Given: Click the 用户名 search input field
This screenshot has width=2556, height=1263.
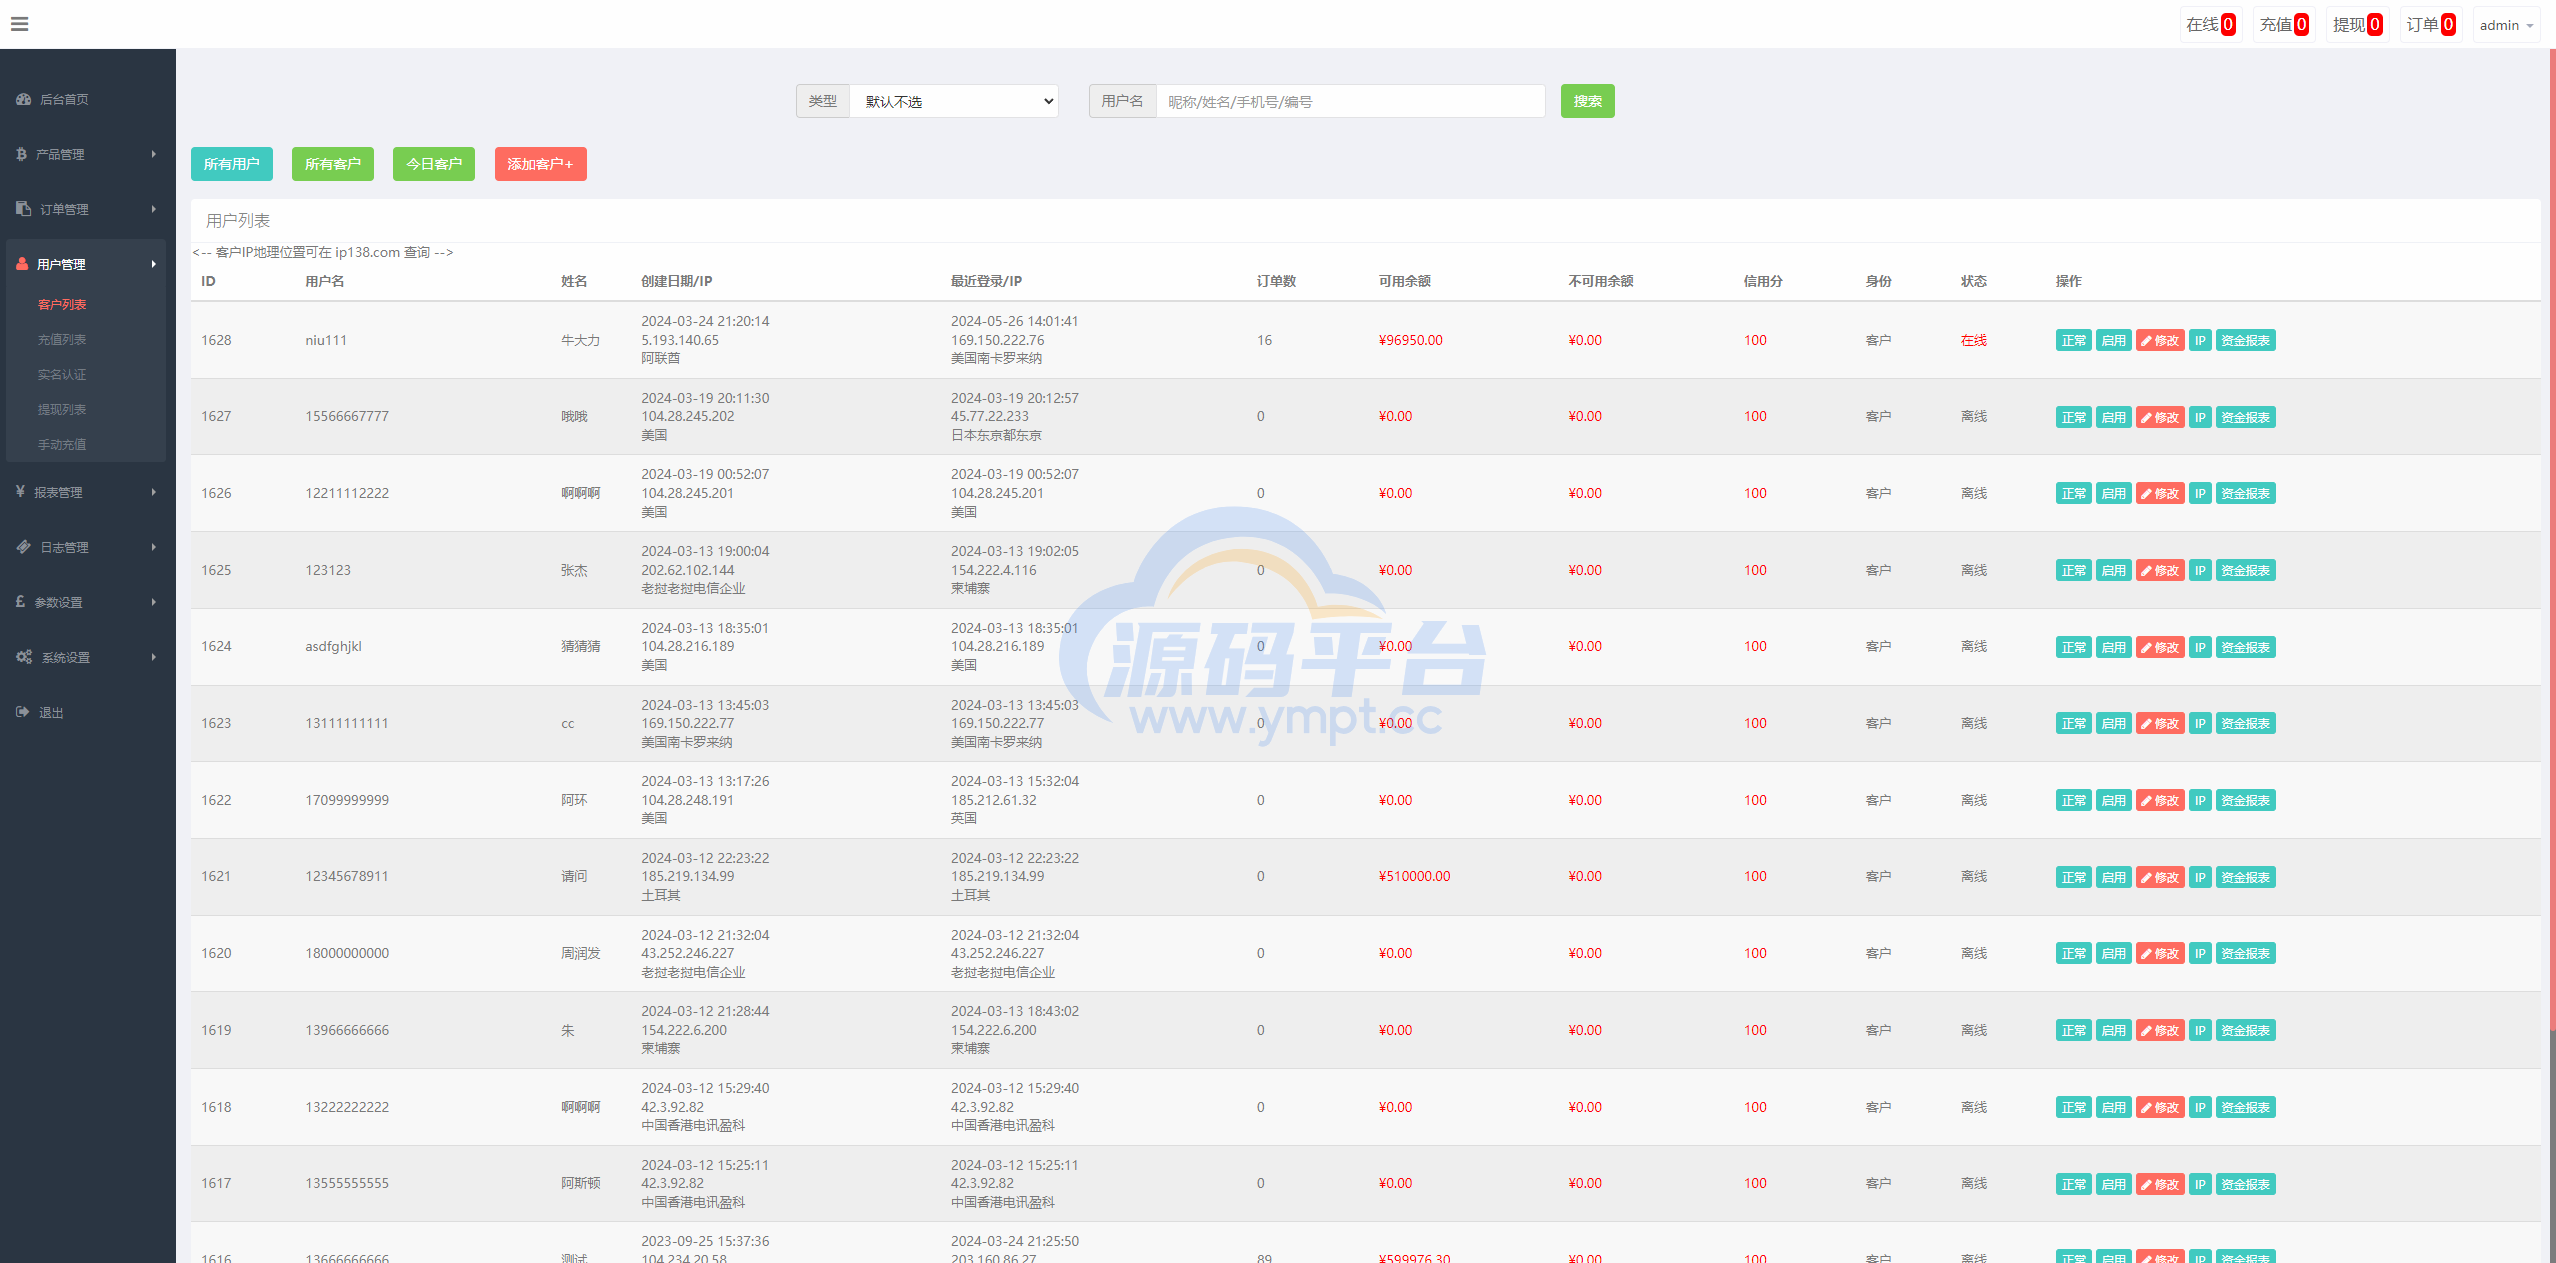Looking at the screenshot, I should click(1350, 101).
